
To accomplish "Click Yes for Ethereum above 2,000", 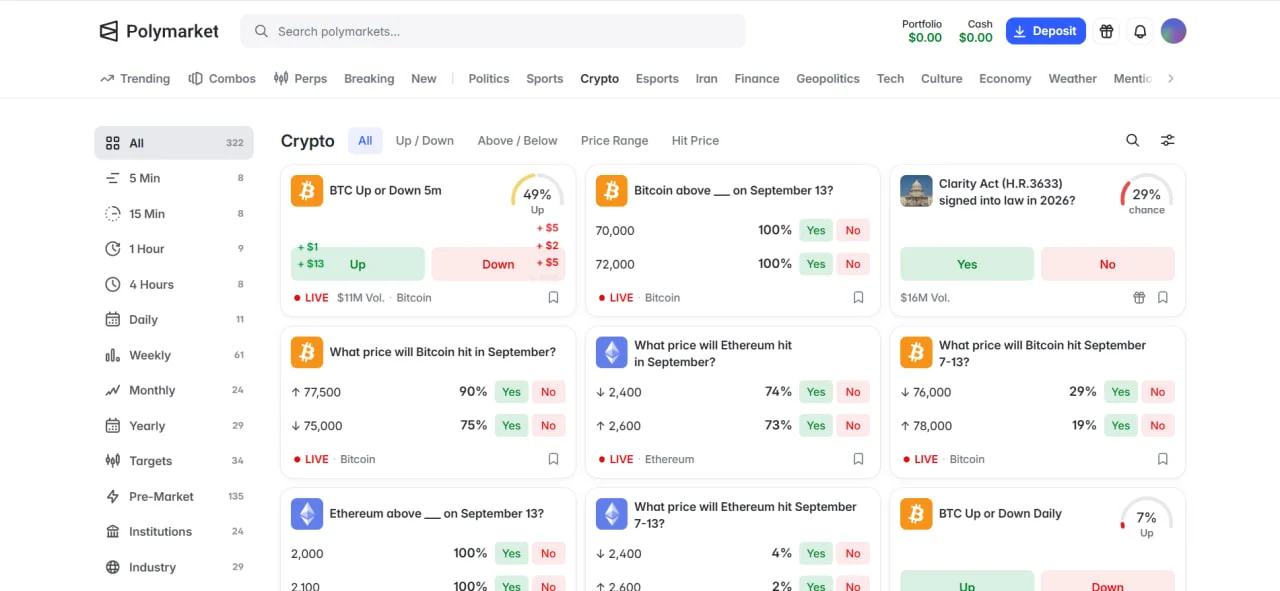I will [512, 553].
